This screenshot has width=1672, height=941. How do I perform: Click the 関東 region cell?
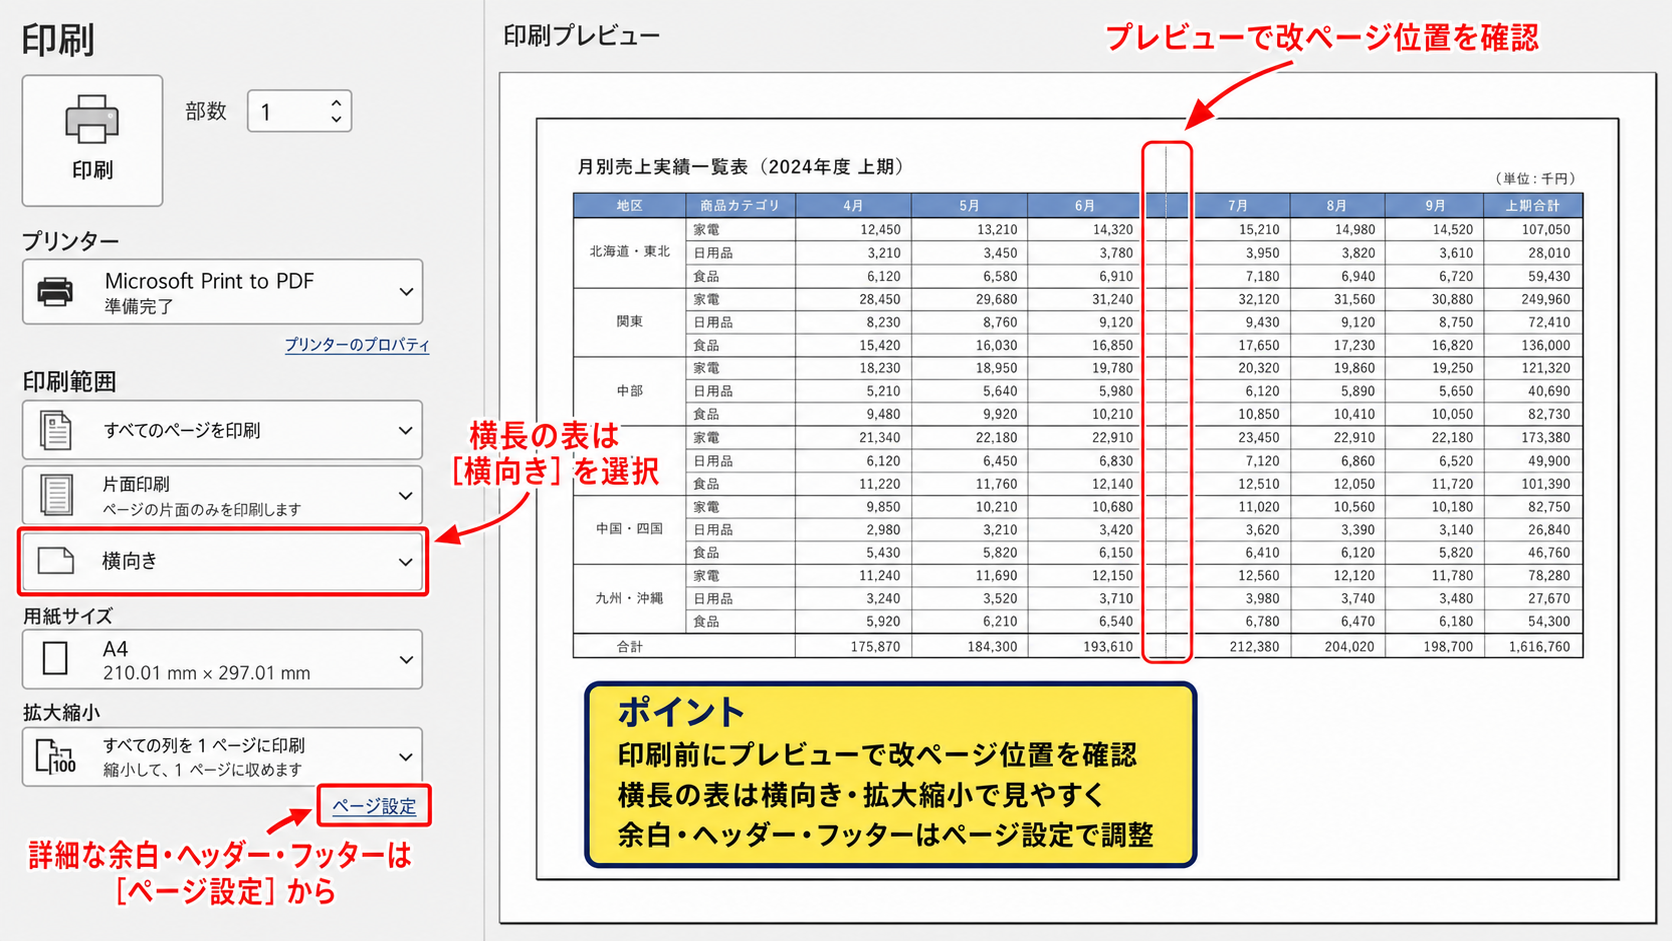click(x=629, y=322)
